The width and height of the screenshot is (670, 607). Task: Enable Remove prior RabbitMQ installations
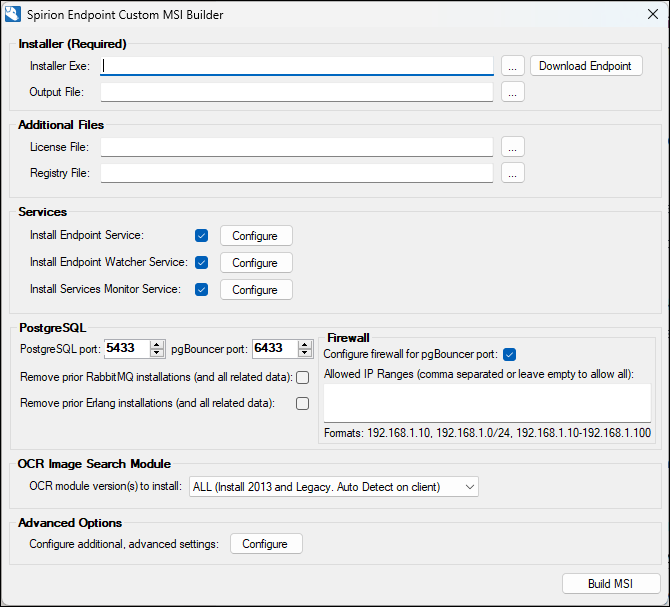pos(302,377)
